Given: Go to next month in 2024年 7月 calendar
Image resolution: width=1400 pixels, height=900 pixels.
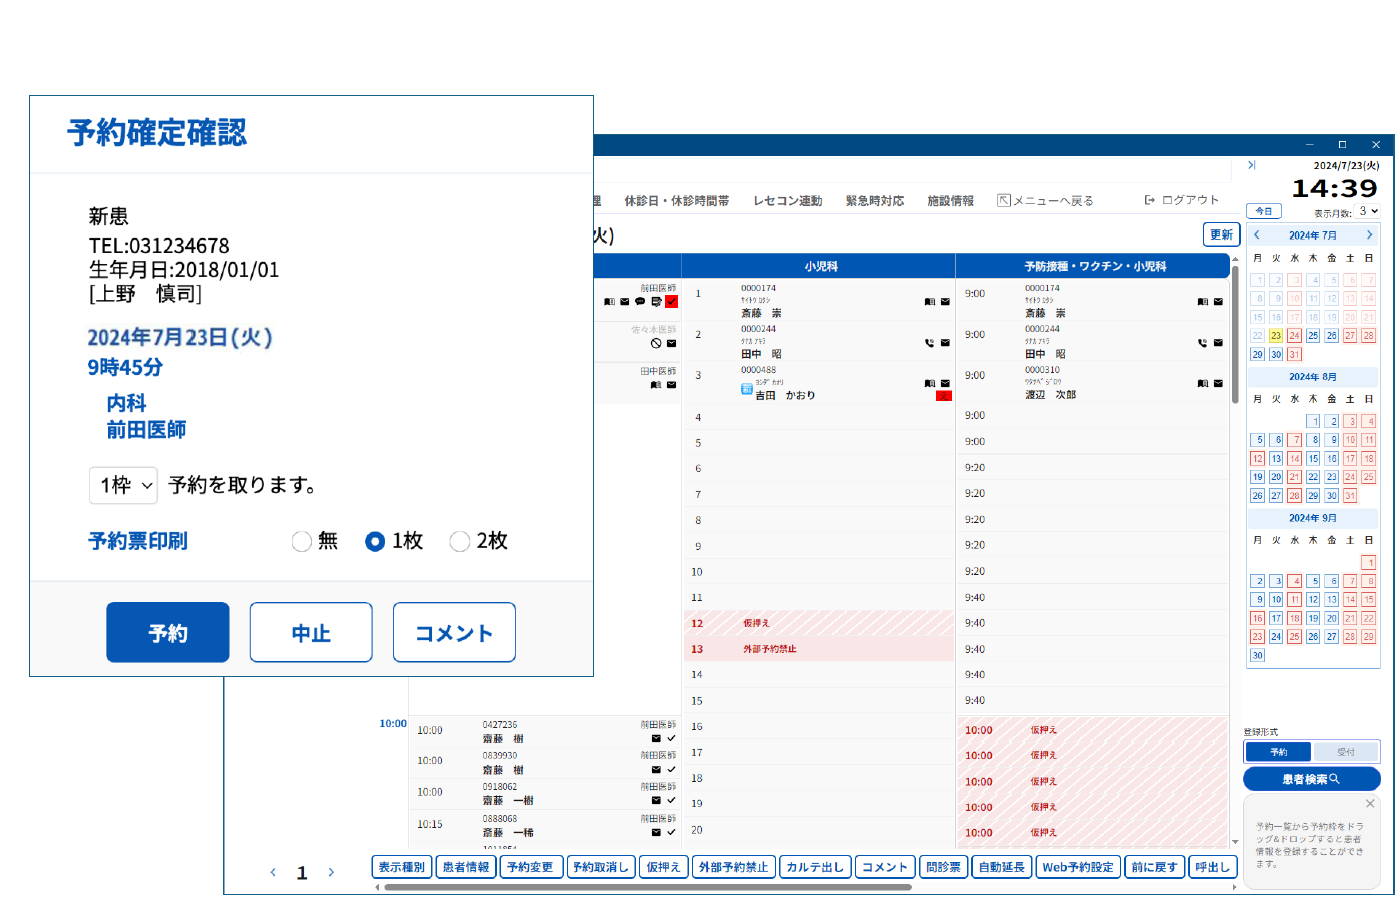Looking at the screenshot, I should [x=1369, y=236].
